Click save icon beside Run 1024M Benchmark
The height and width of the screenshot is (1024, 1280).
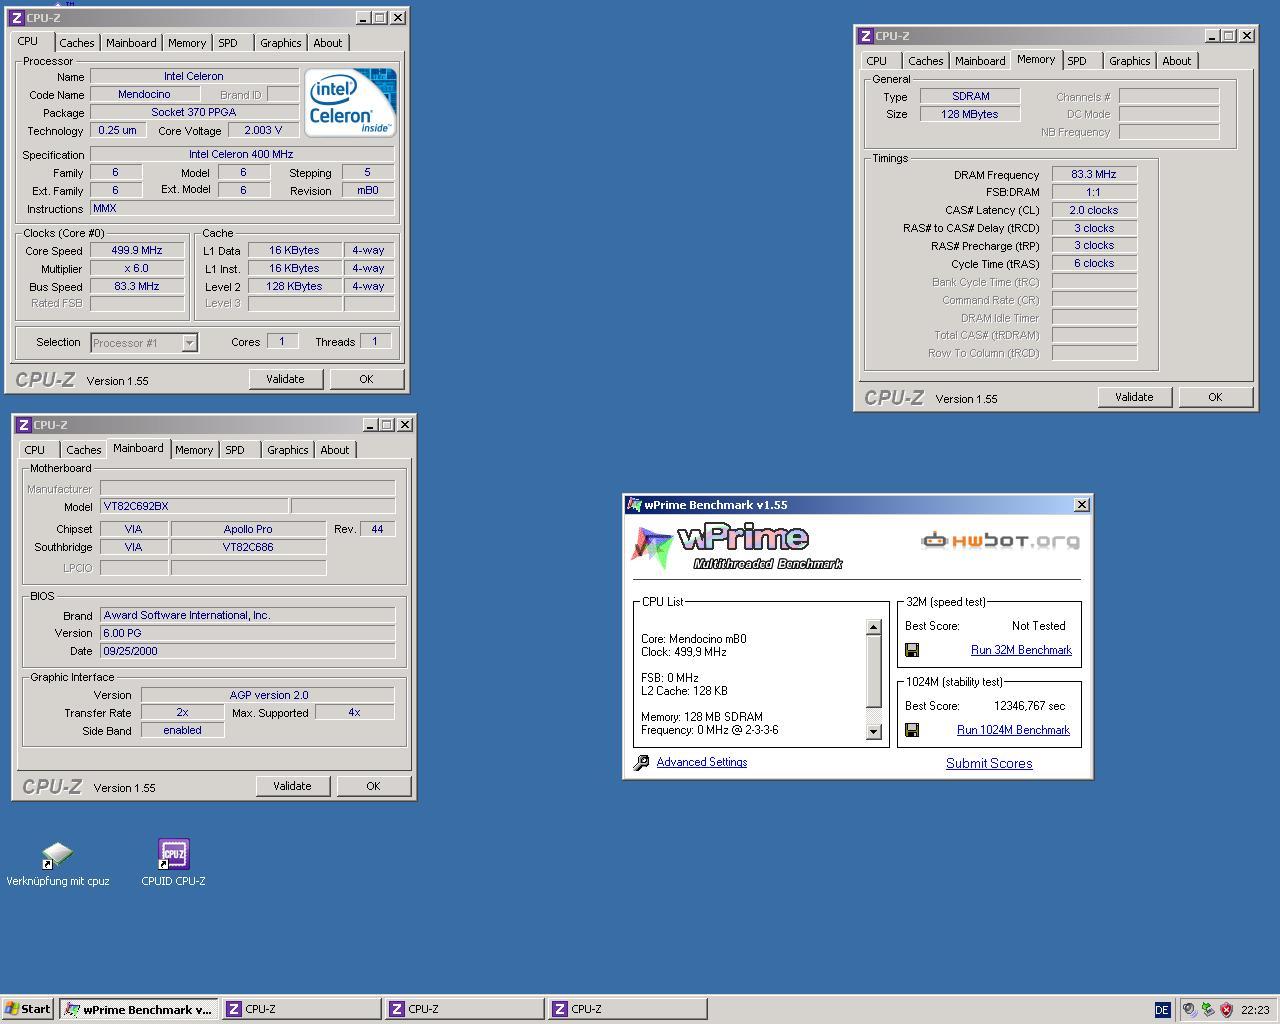pos(912,730)
